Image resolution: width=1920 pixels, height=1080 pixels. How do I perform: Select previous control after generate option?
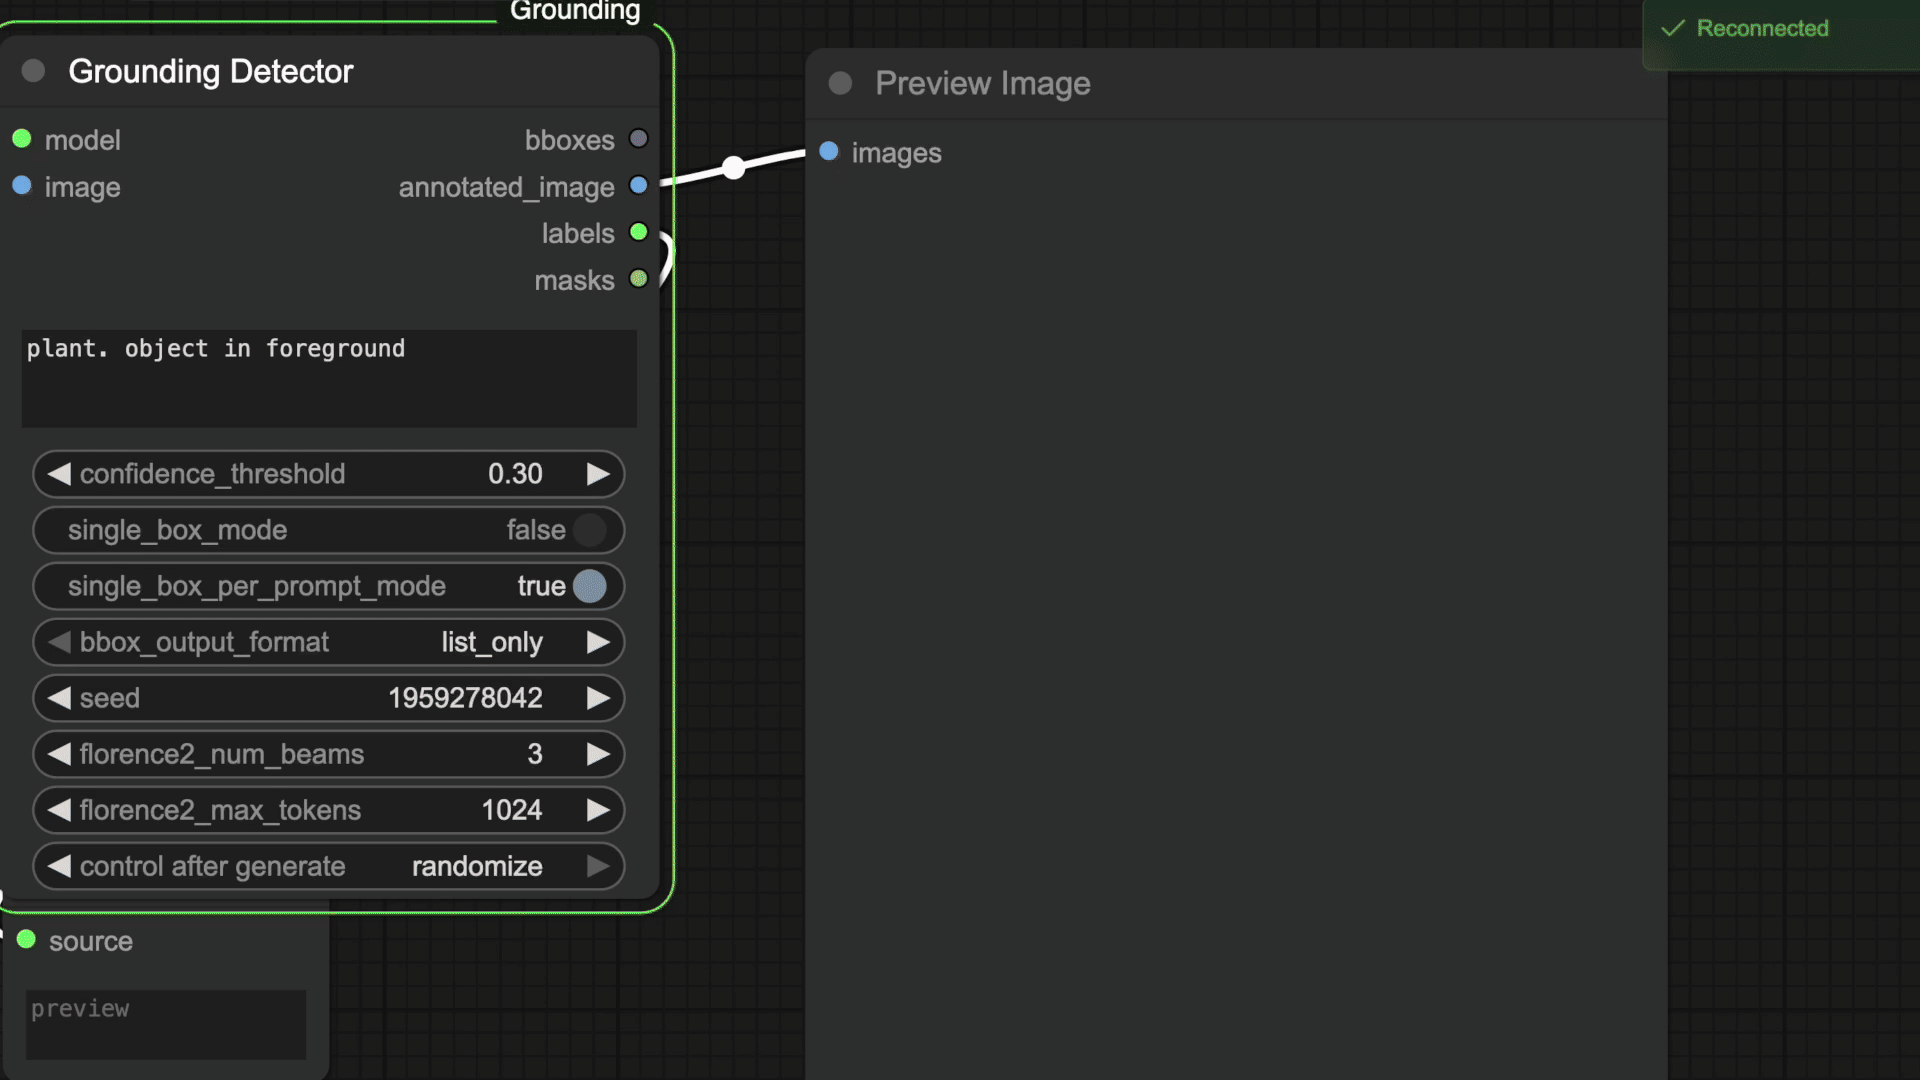(x=59, y=866)
